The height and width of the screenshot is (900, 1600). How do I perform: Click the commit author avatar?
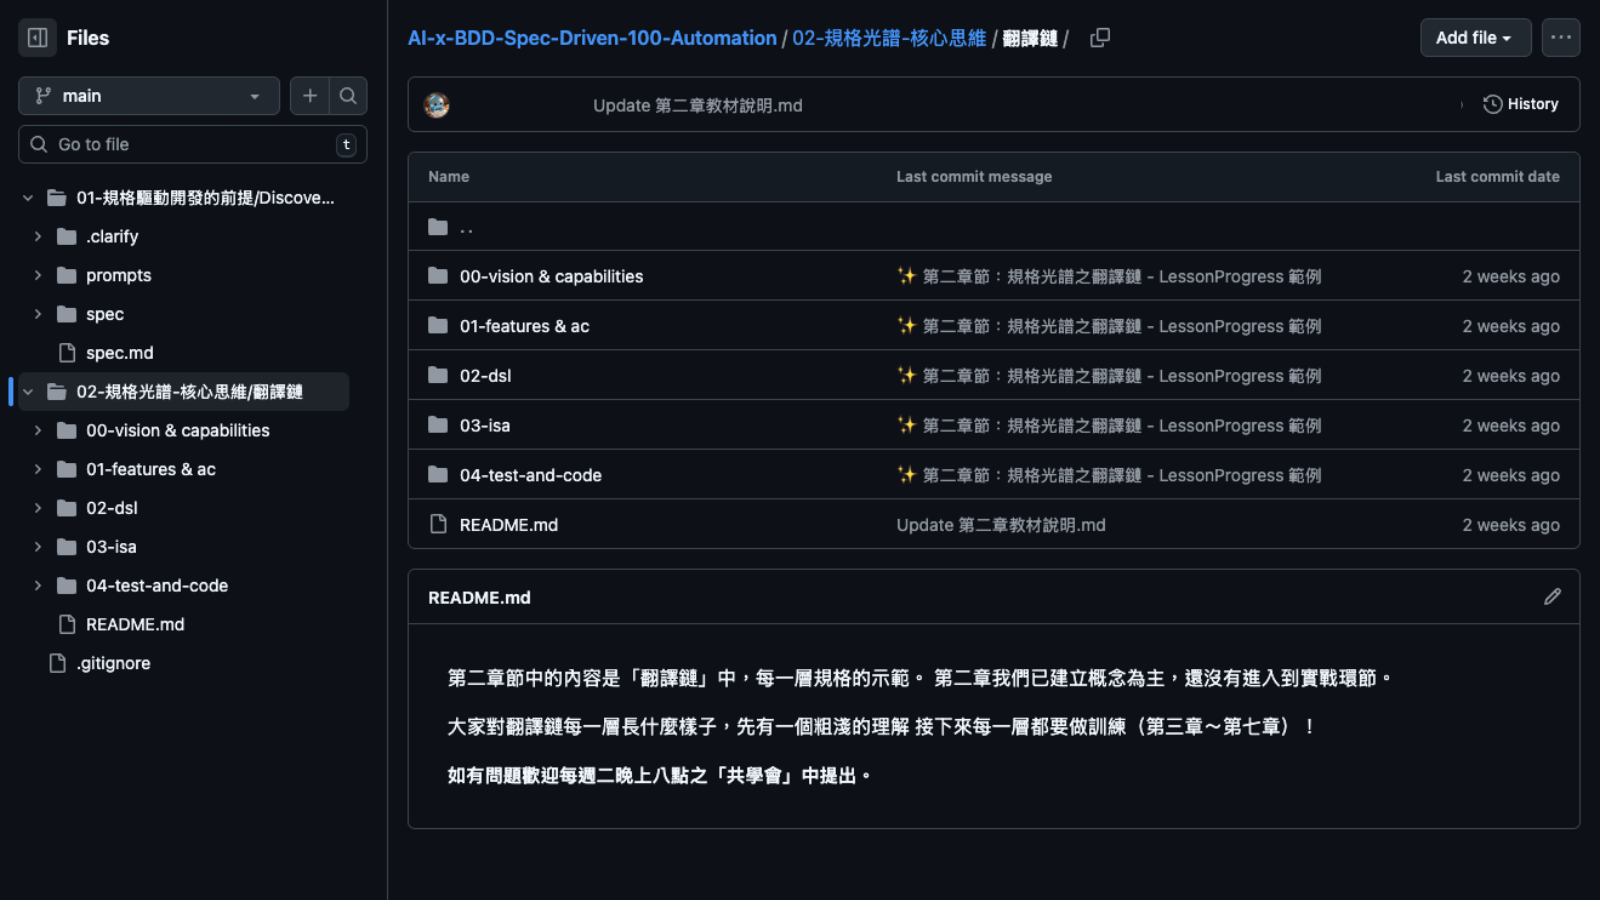point(437,105)
